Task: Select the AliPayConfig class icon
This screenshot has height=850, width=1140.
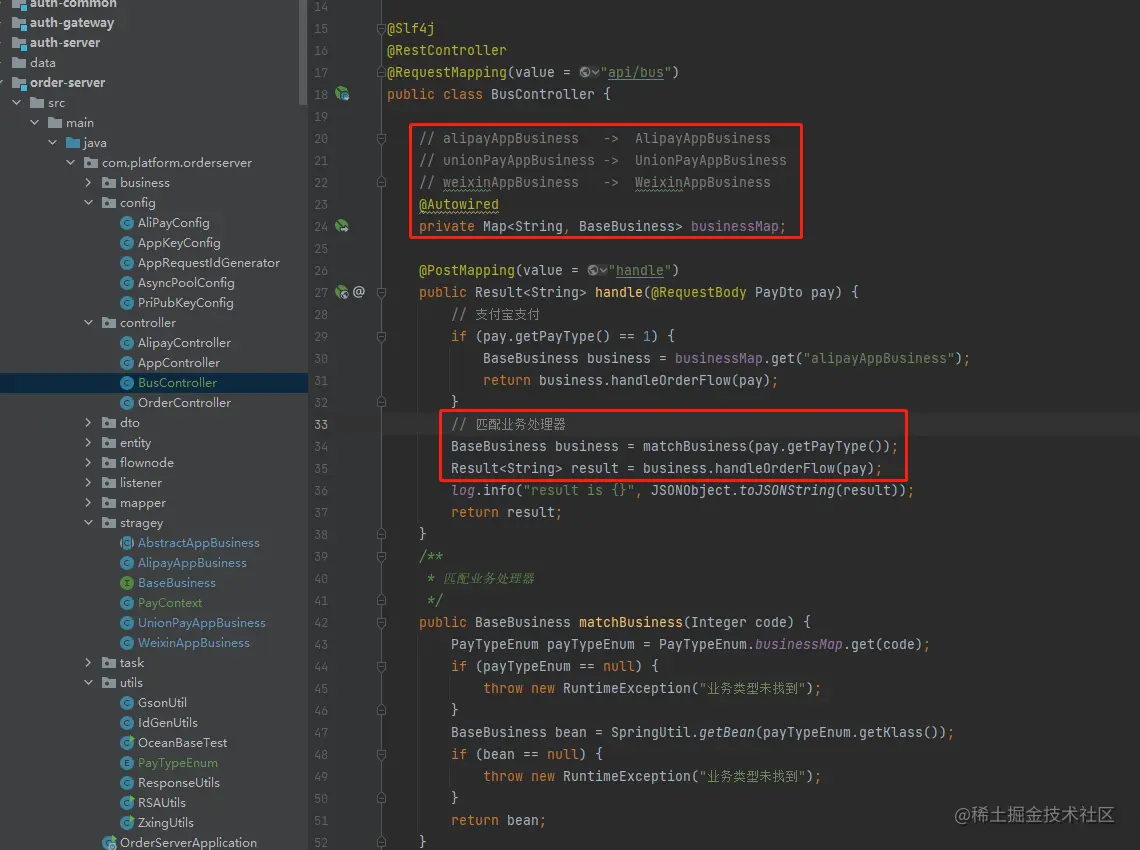Action: pos(127,223)
